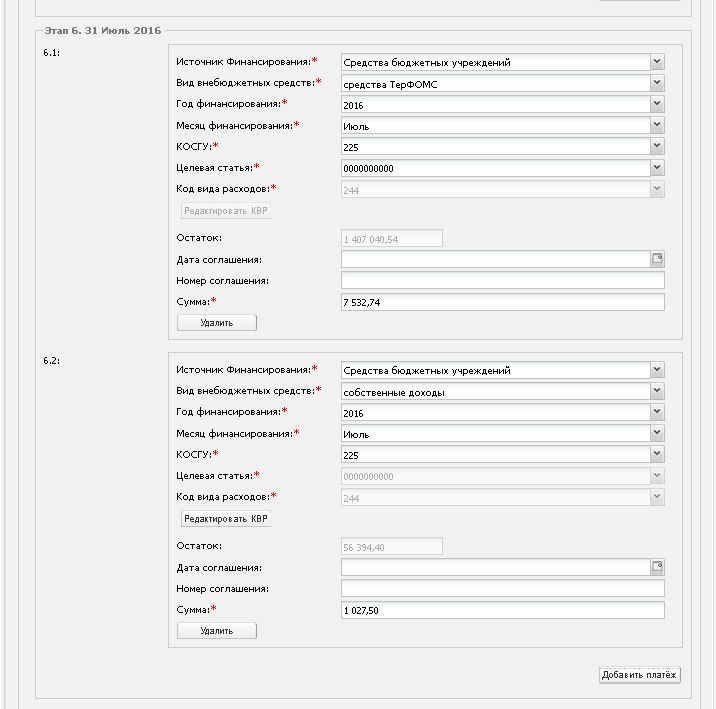Click the Сумма field containing 1 027,50

click(502, 610)
